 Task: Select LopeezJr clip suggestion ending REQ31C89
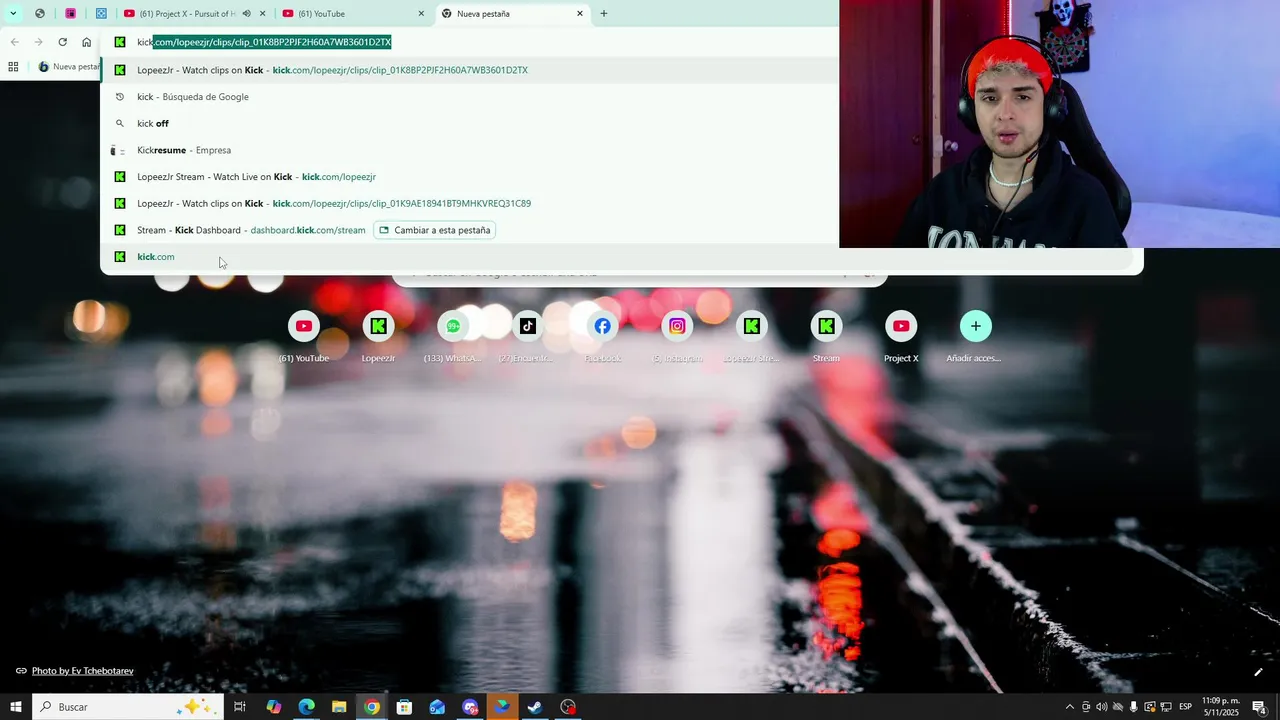[x=470, y=203]
